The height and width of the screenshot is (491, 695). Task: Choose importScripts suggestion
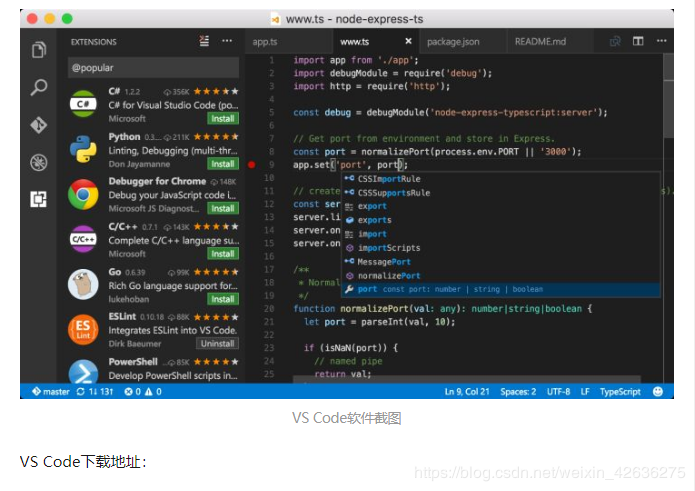tap(500, 248)
